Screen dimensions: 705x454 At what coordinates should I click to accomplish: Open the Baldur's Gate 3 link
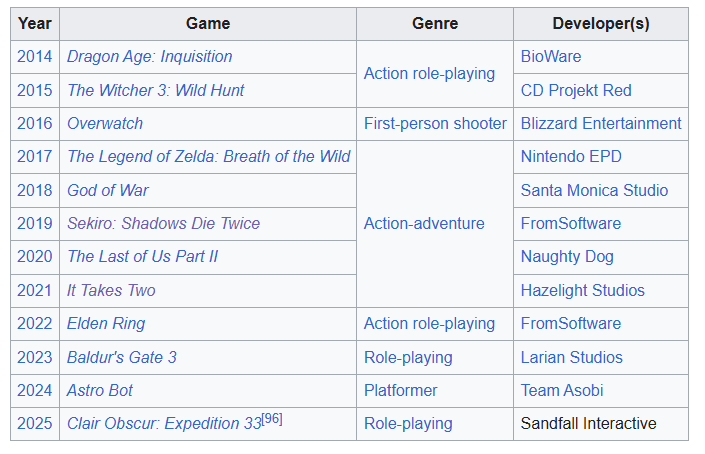point(122,358)
